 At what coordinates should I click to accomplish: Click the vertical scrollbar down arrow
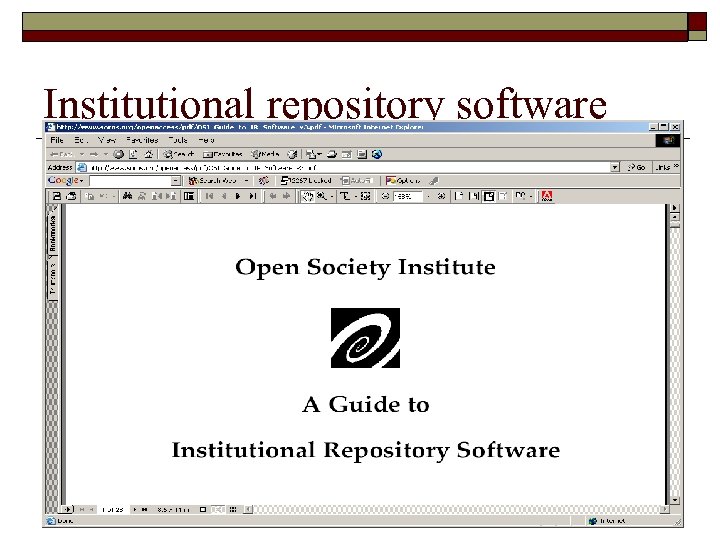[x=675, y=500]
